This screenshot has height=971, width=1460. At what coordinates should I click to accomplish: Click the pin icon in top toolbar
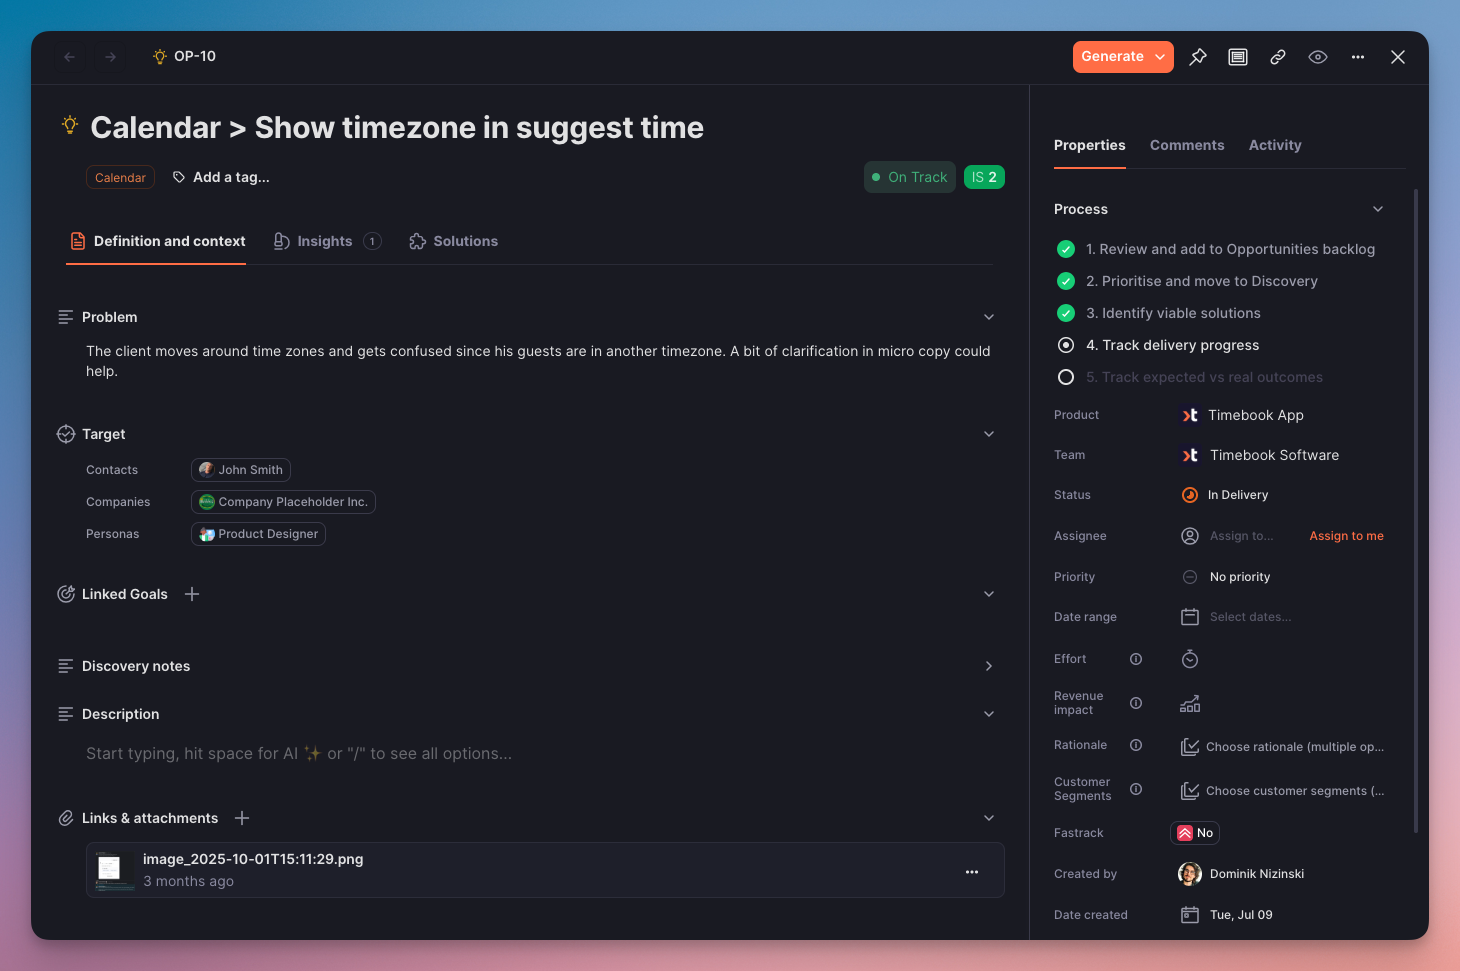pos(1197,57)
